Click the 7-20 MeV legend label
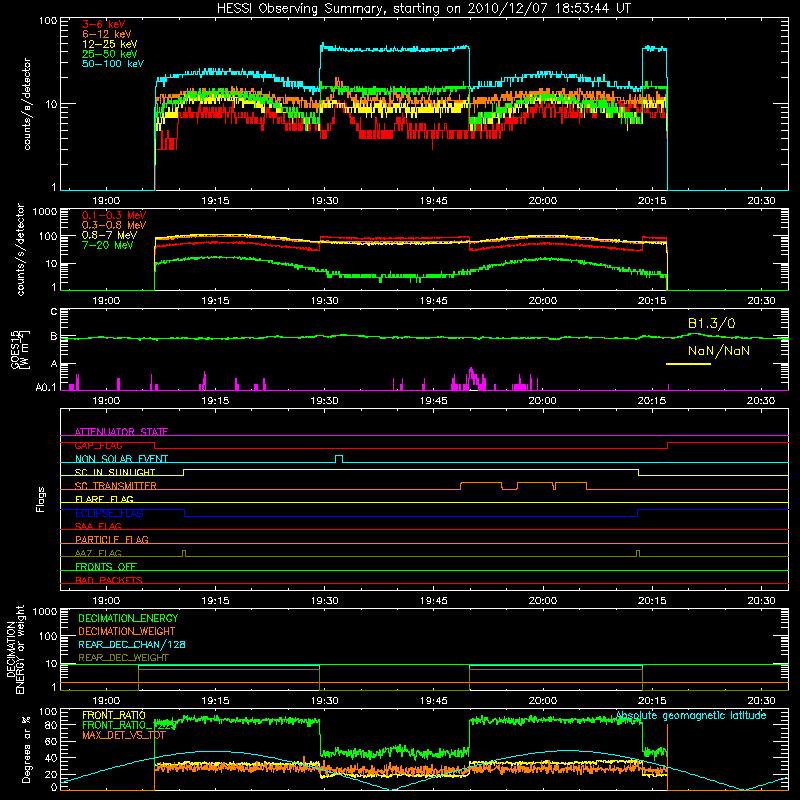The width and height of the screenshot is (800, 800). click(x=107, y=245)
